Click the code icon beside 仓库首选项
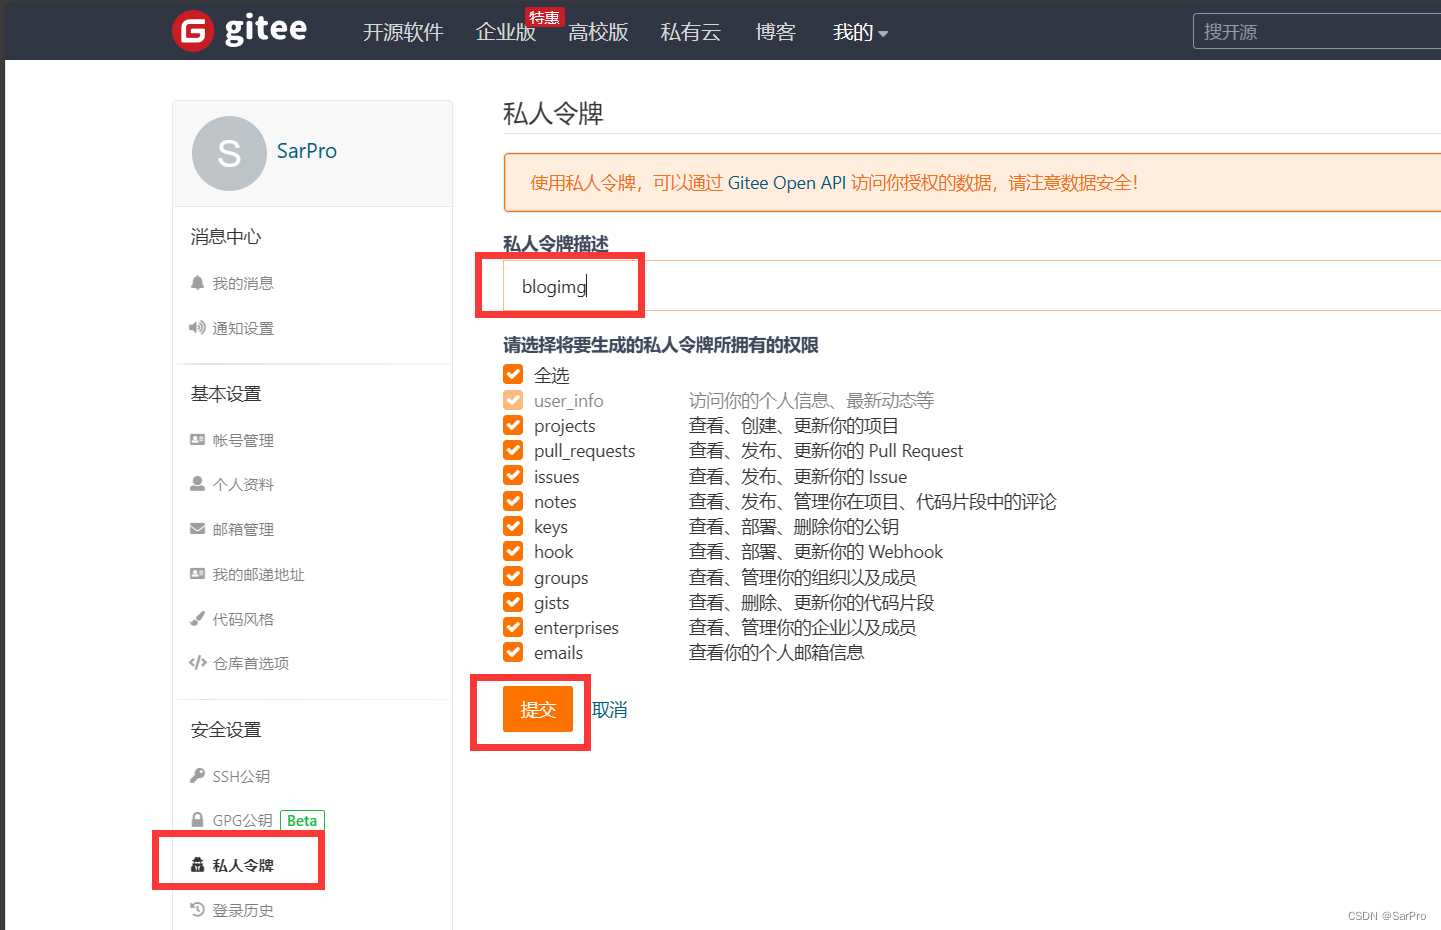This screenshot has width=1441, height=930. (x=198, y=663)
